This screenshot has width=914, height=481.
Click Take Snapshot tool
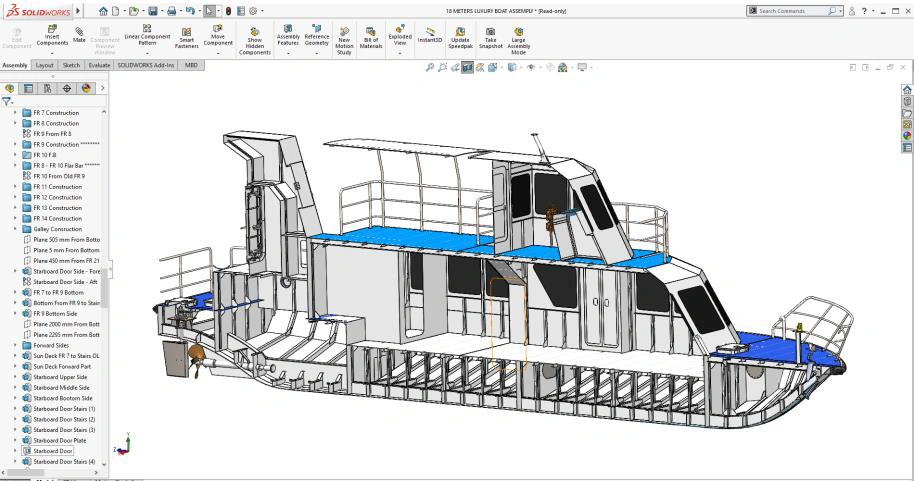490,38
